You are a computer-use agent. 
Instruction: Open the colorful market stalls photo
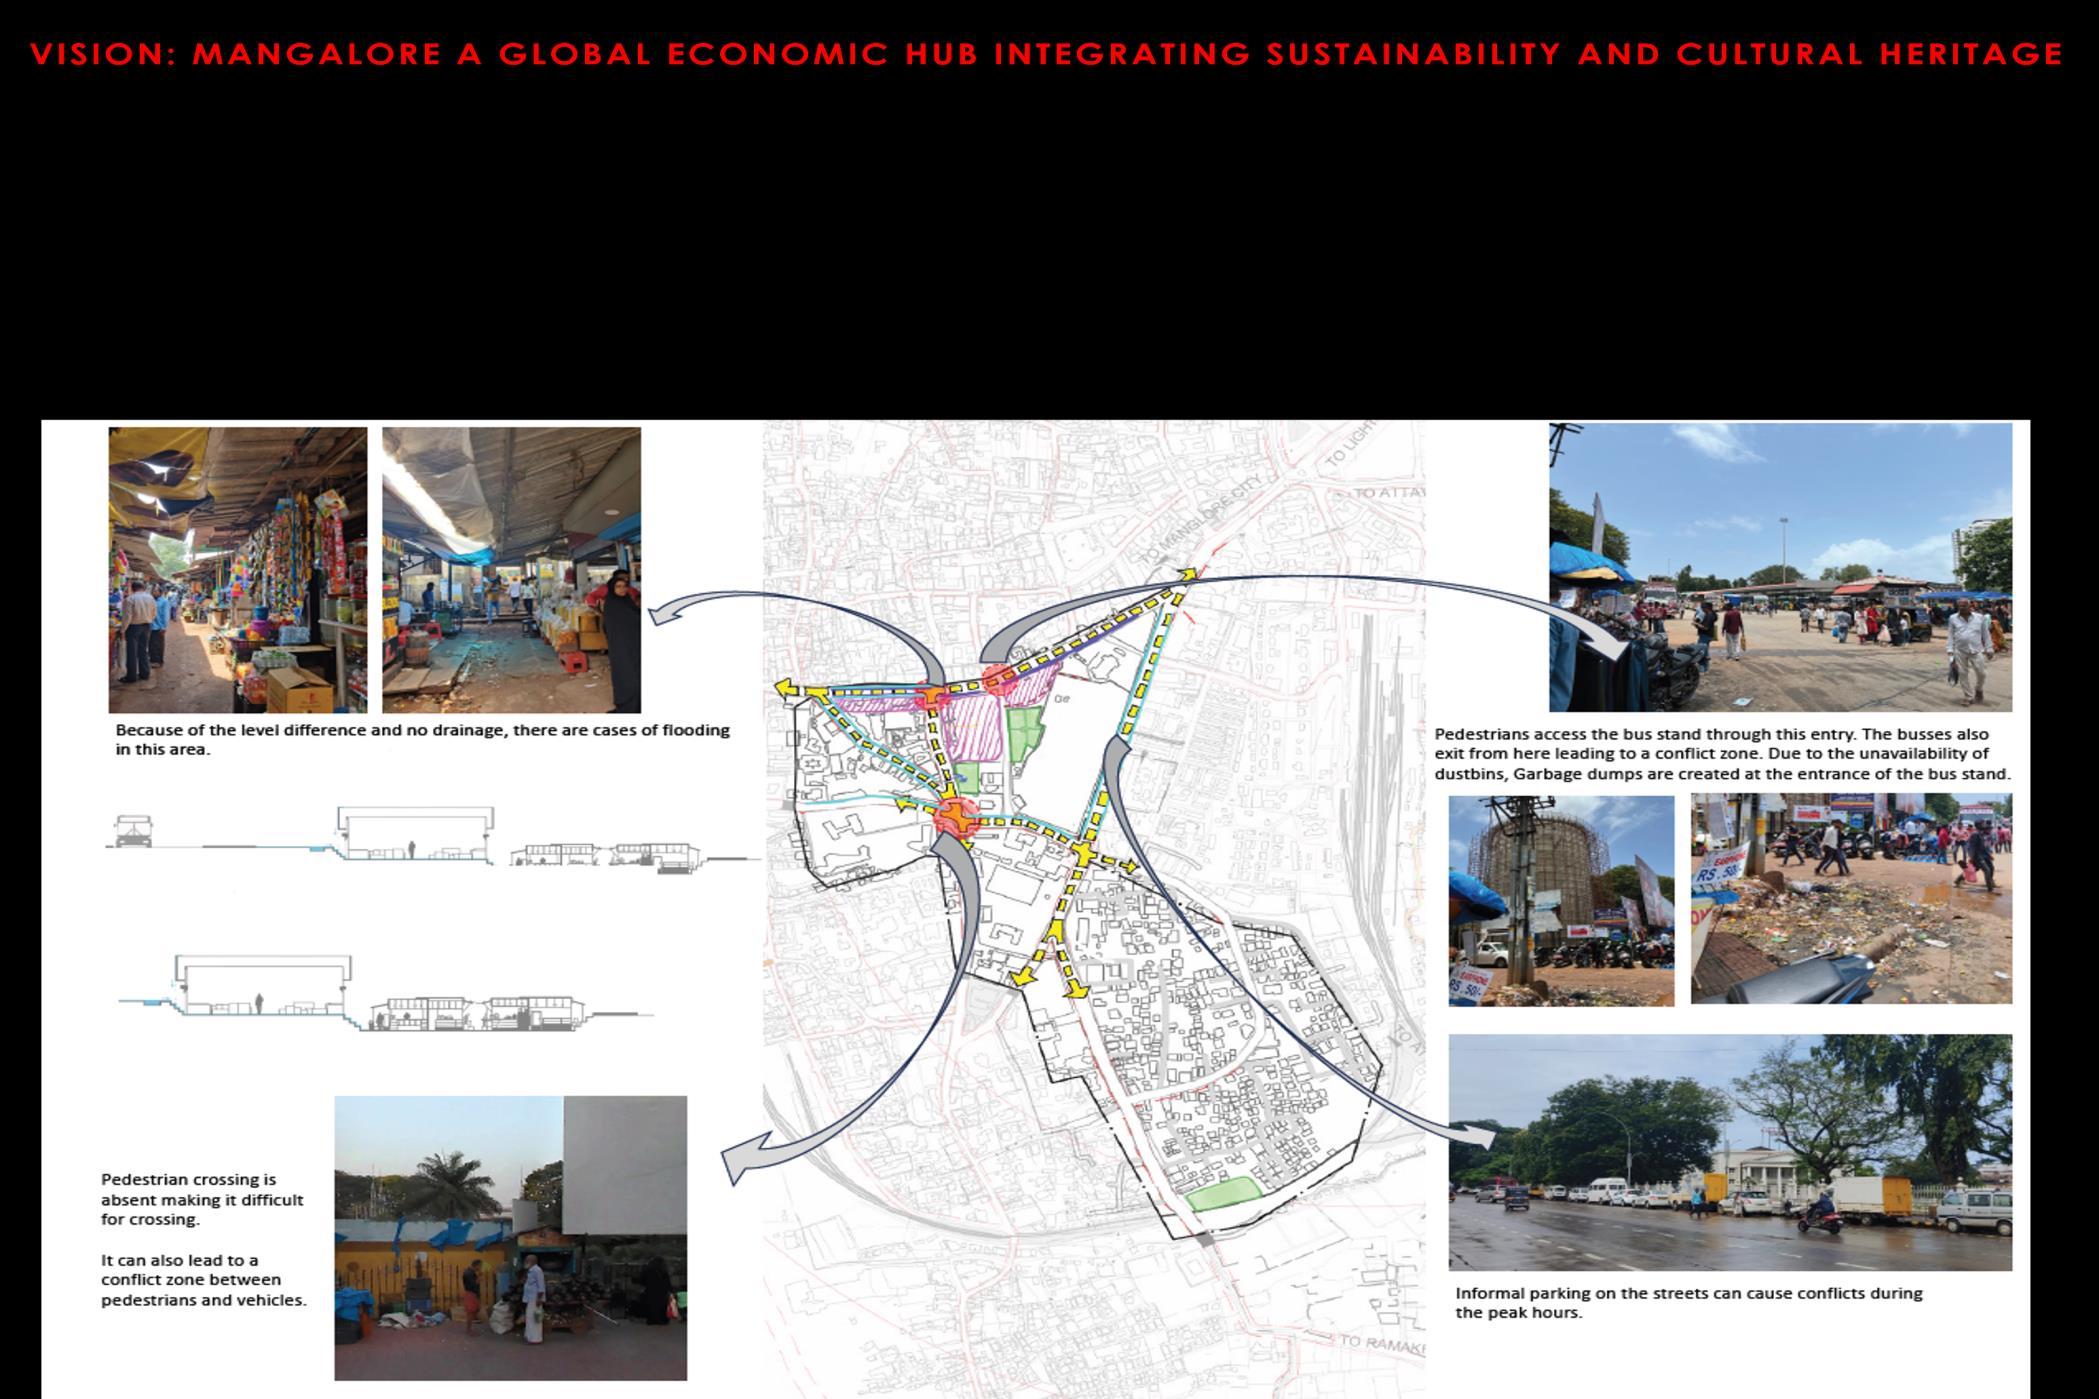pos(238,570)
